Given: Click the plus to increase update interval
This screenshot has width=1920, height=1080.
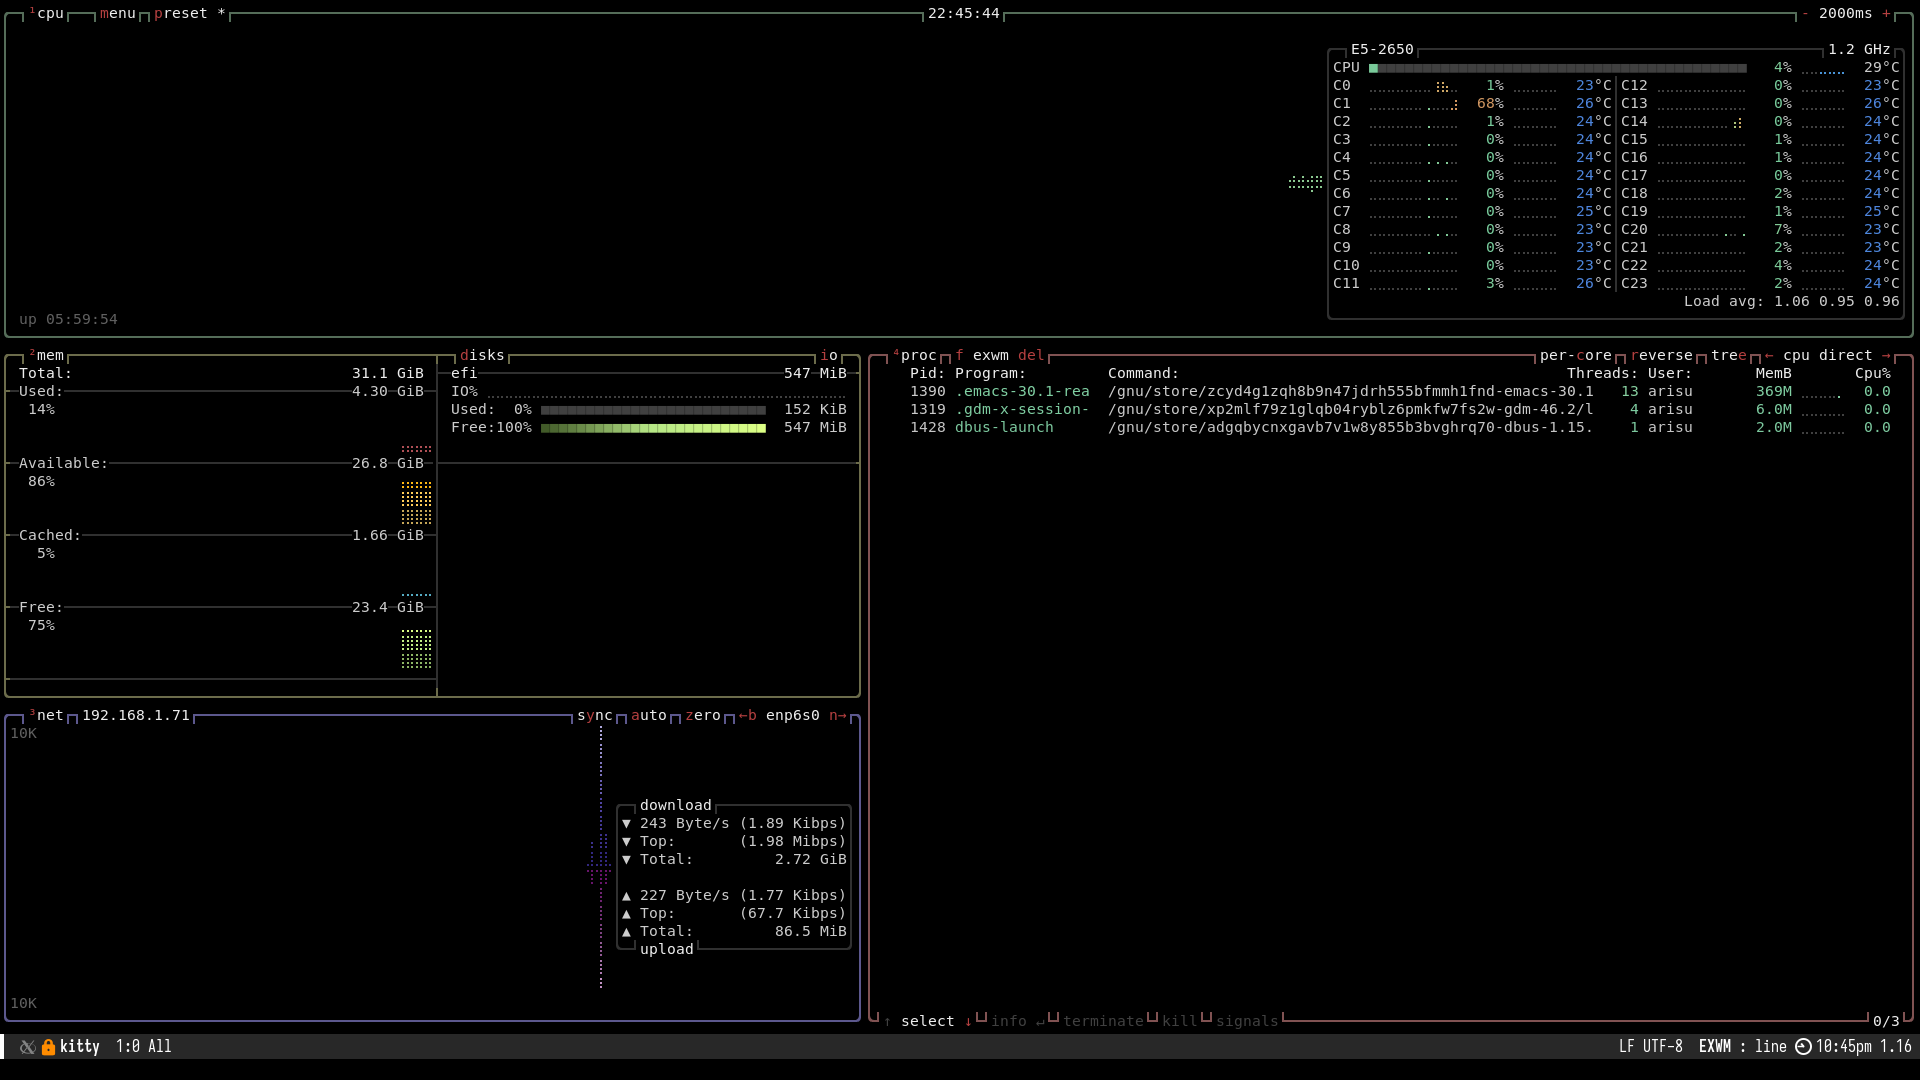Looking at the screenshot, I should [1886, 13].
